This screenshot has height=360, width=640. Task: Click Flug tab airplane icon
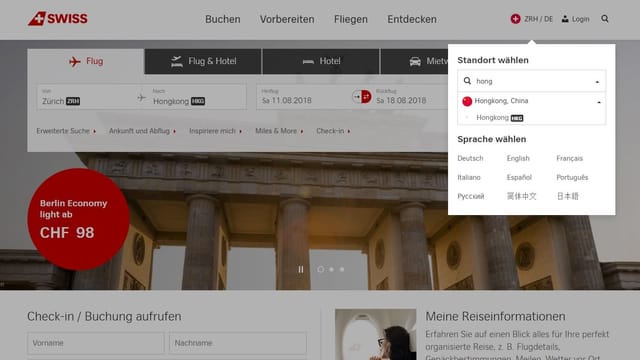75,62
